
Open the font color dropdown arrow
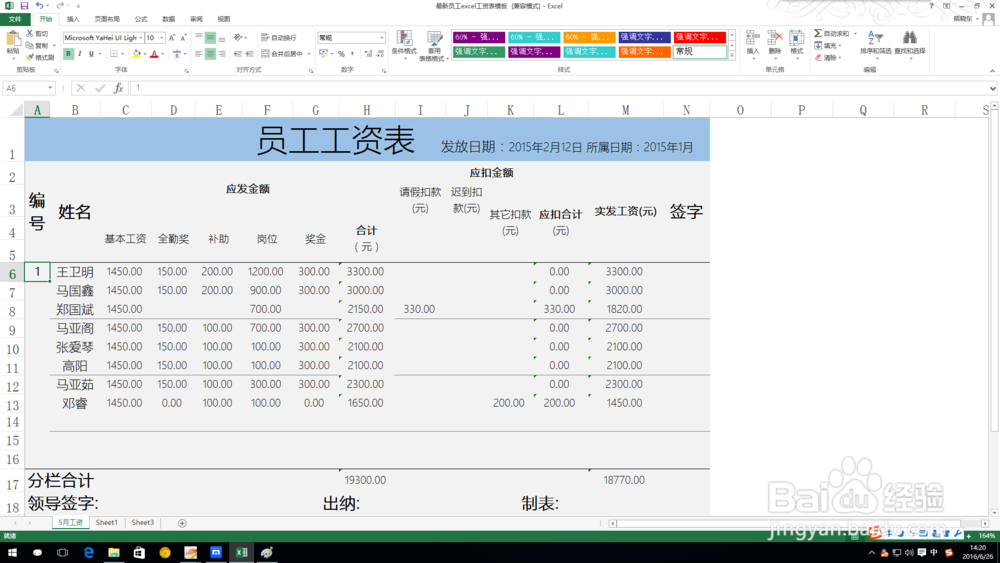pos(163,54)
